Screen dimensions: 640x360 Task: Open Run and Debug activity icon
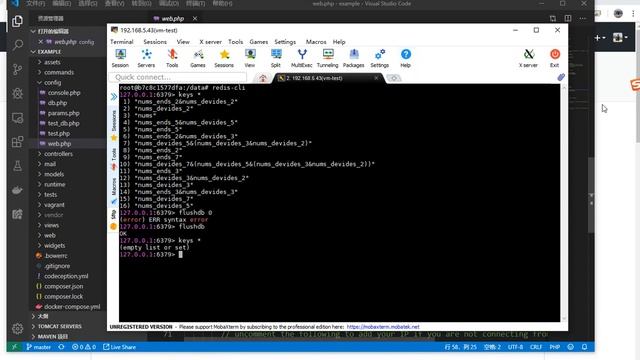click(x=17, y=93)
